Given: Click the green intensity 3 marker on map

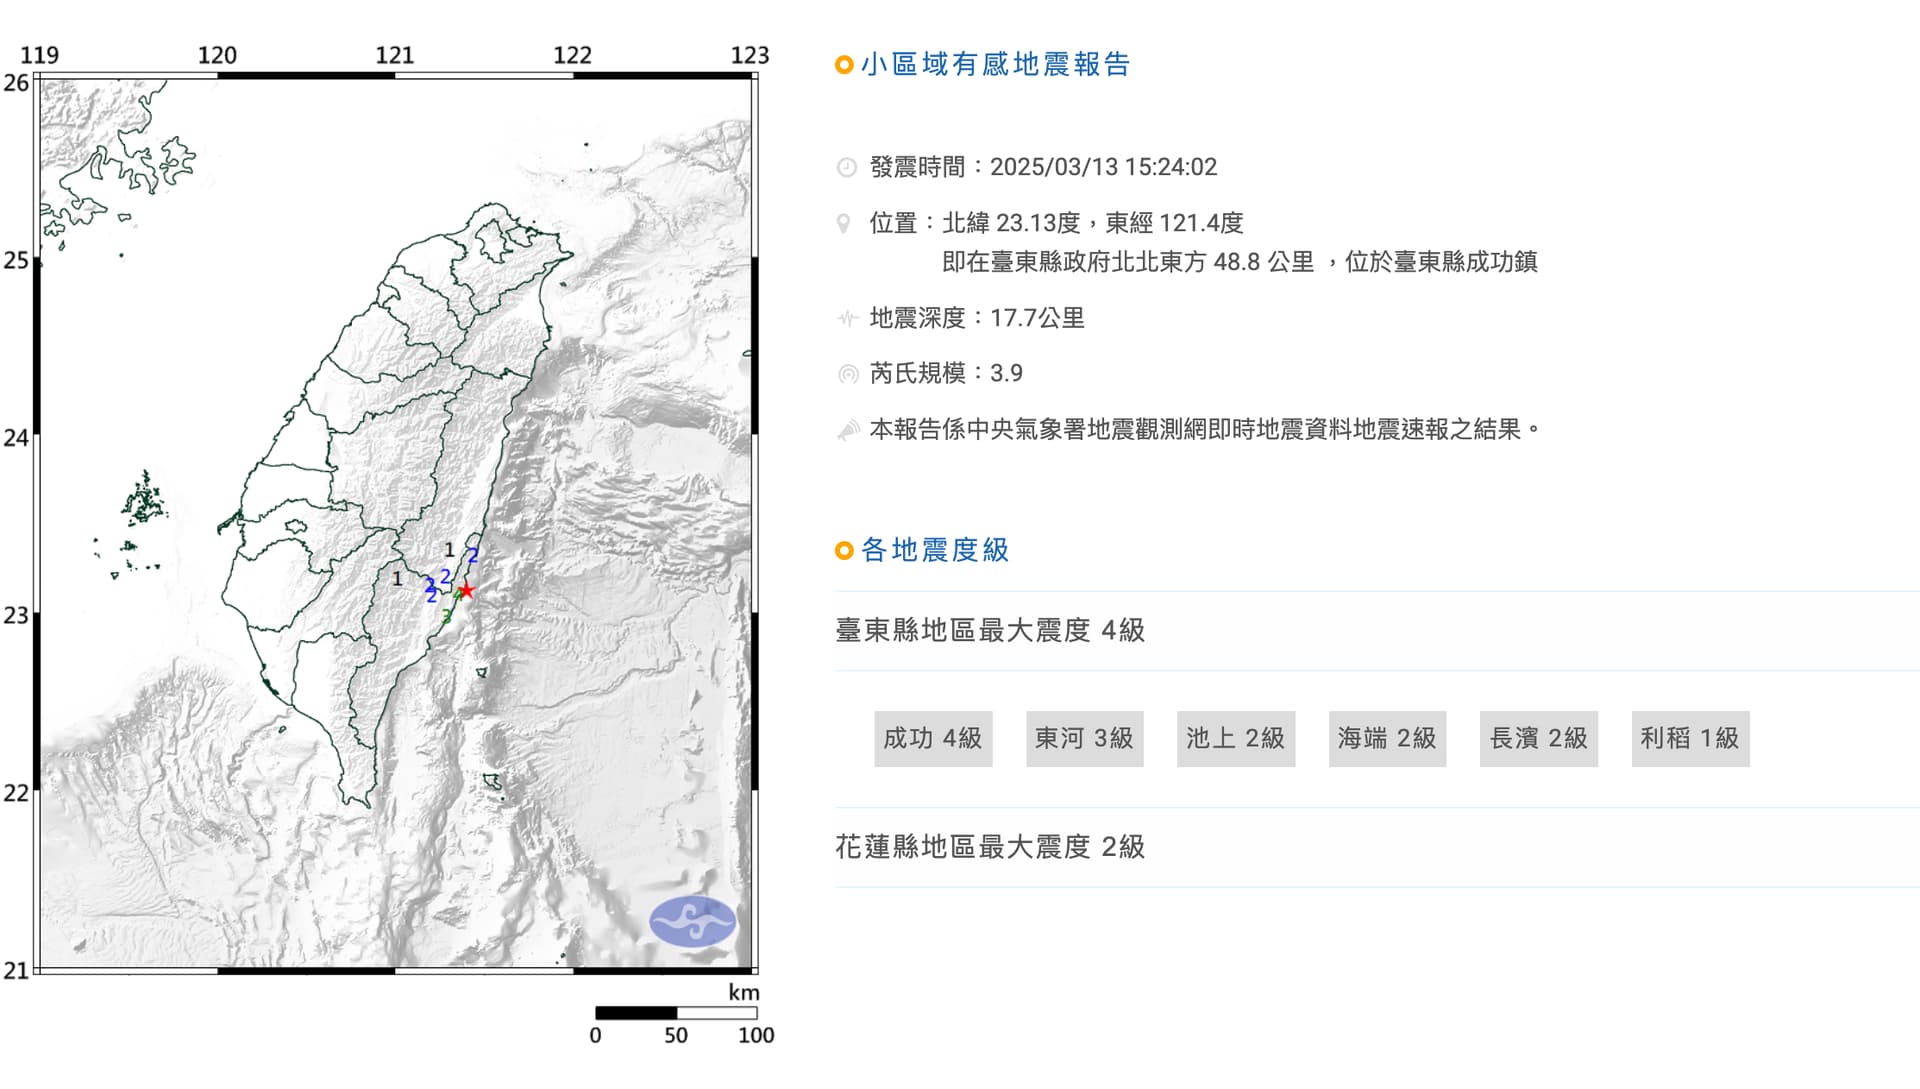Looking at the screenshot, I should pos(447,617).
